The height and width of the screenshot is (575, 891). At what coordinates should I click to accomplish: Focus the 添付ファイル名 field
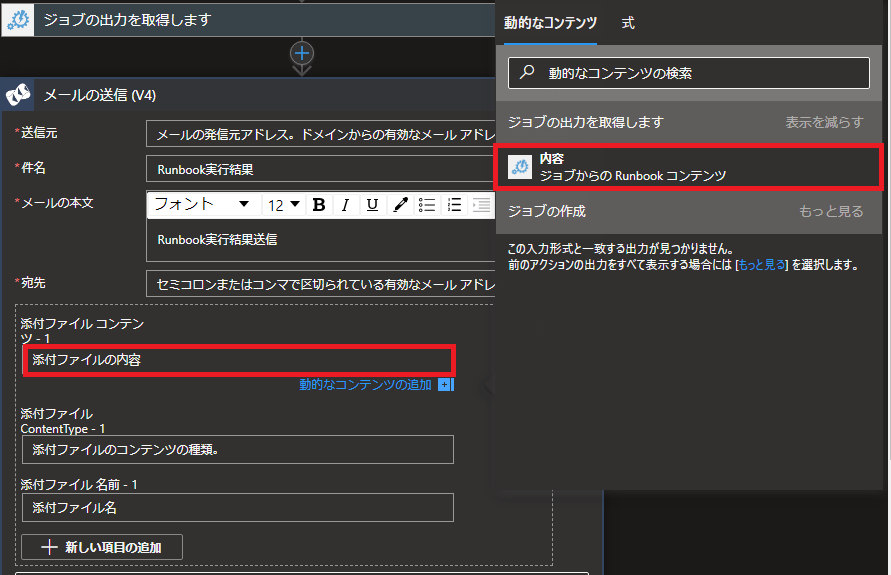pos(238,507)
